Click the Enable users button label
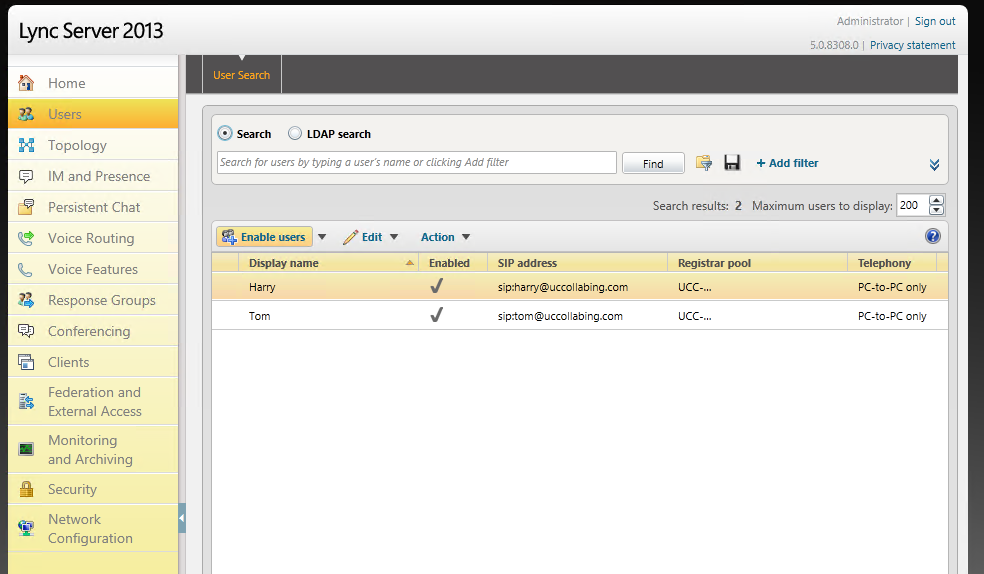 click(x=273, y=237)
